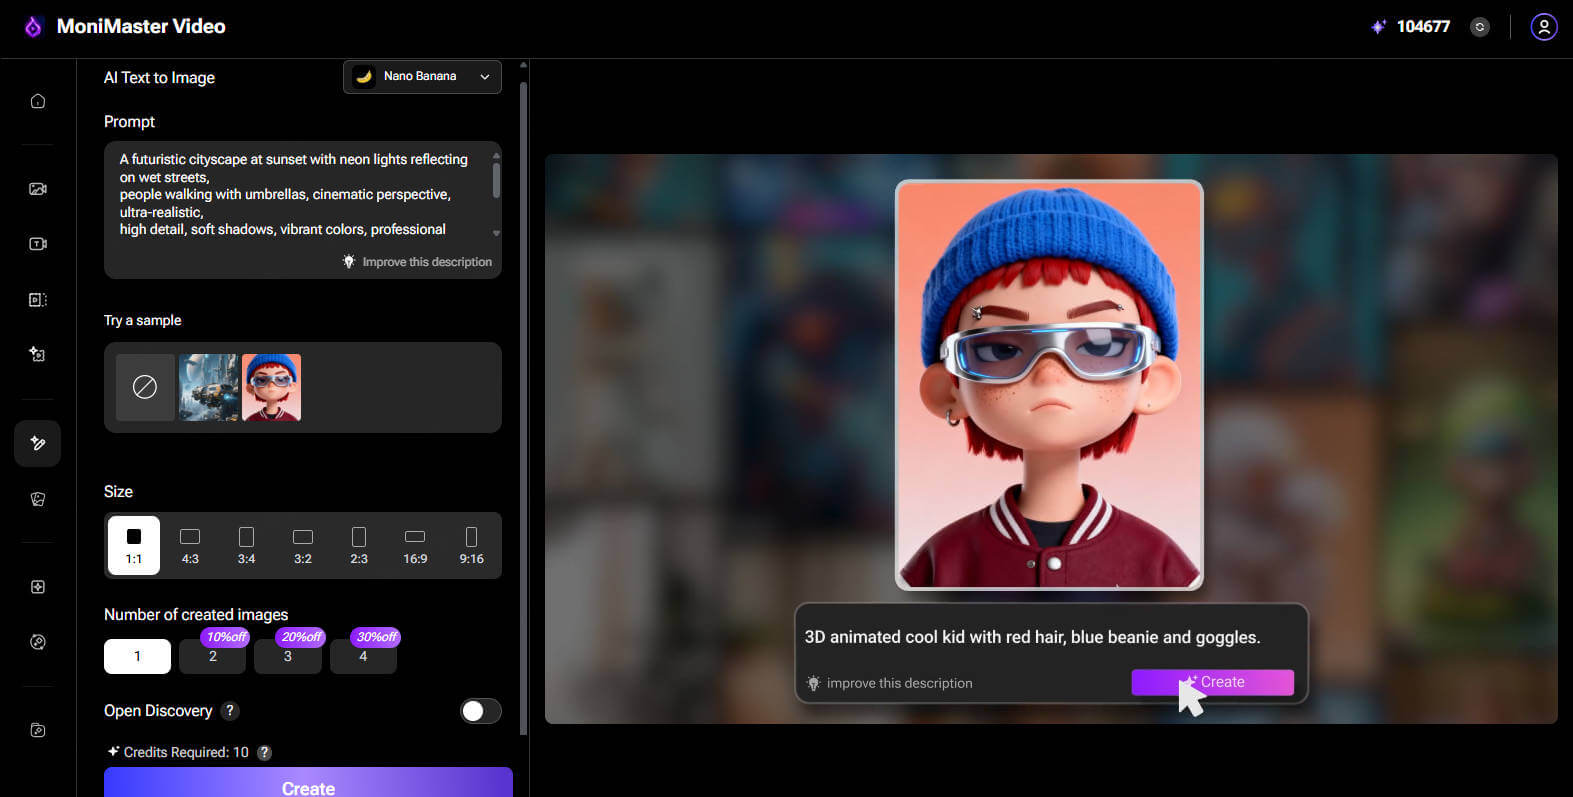The height and width of the screenshot is (797, 1573).
Task: Open the circular explore sidebar icon
Action: [x=38, y=642]
